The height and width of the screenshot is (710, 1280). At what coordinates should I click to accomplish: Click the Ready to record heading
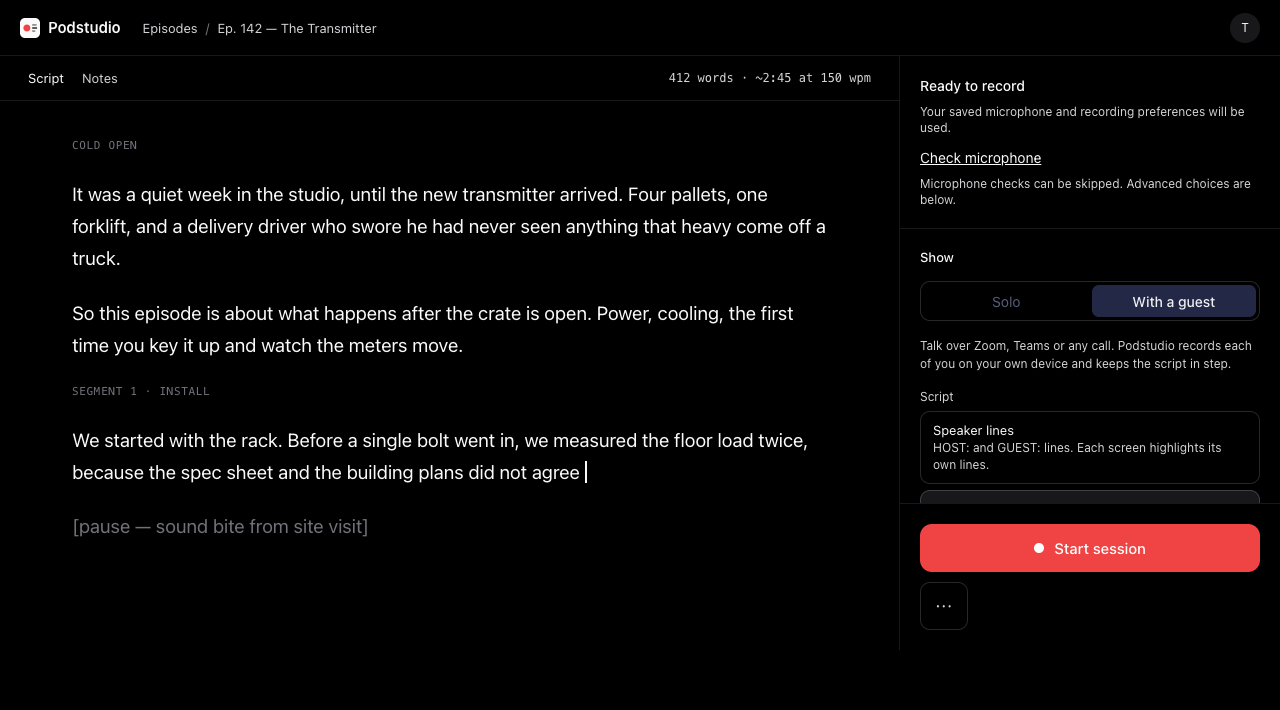[972, 86]
